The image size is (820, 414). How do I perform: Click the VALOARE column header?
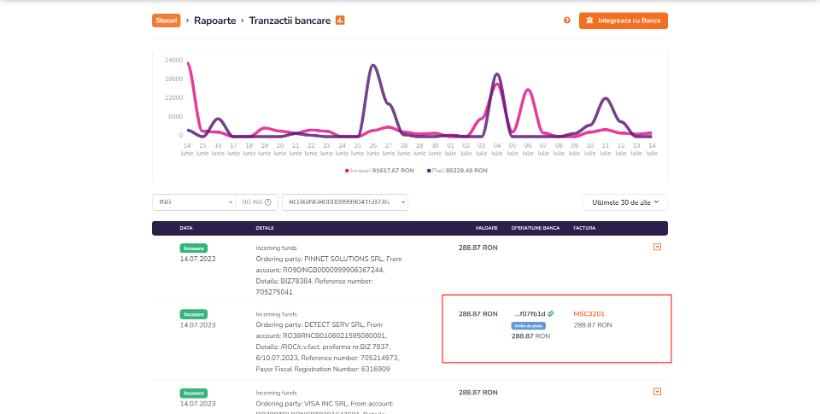(x=486, y=228)
